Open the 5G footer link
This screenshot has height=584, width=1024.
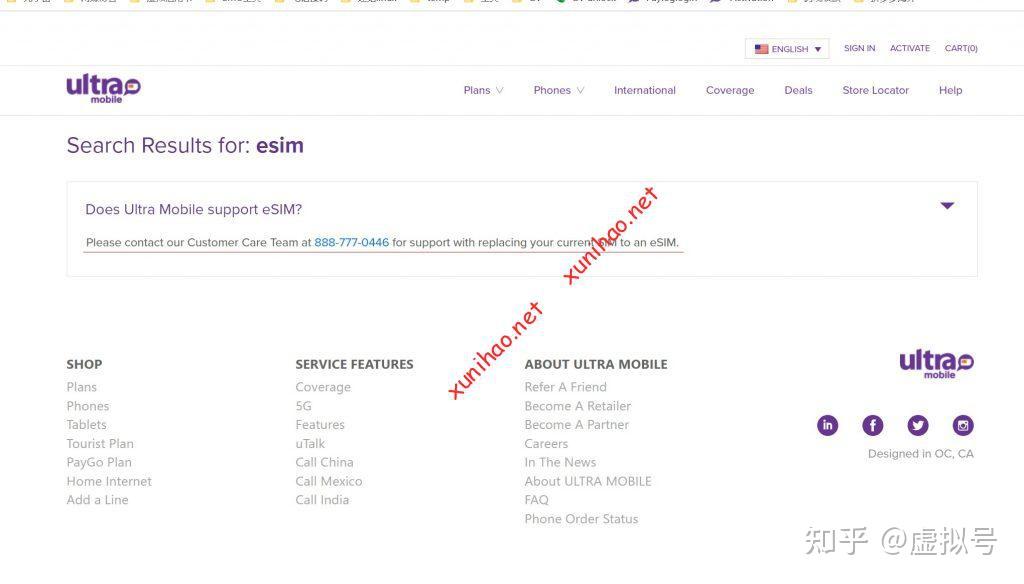pos(304,406)
